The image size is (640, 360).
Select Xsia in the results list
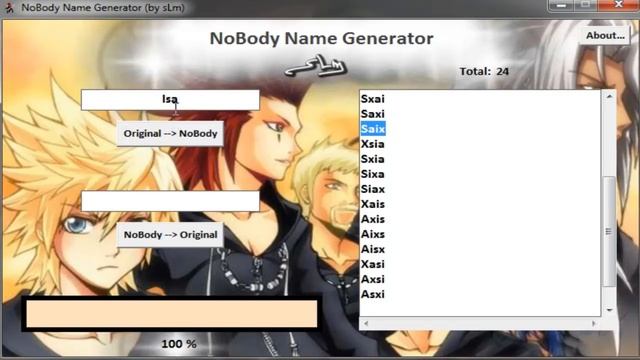373,144
